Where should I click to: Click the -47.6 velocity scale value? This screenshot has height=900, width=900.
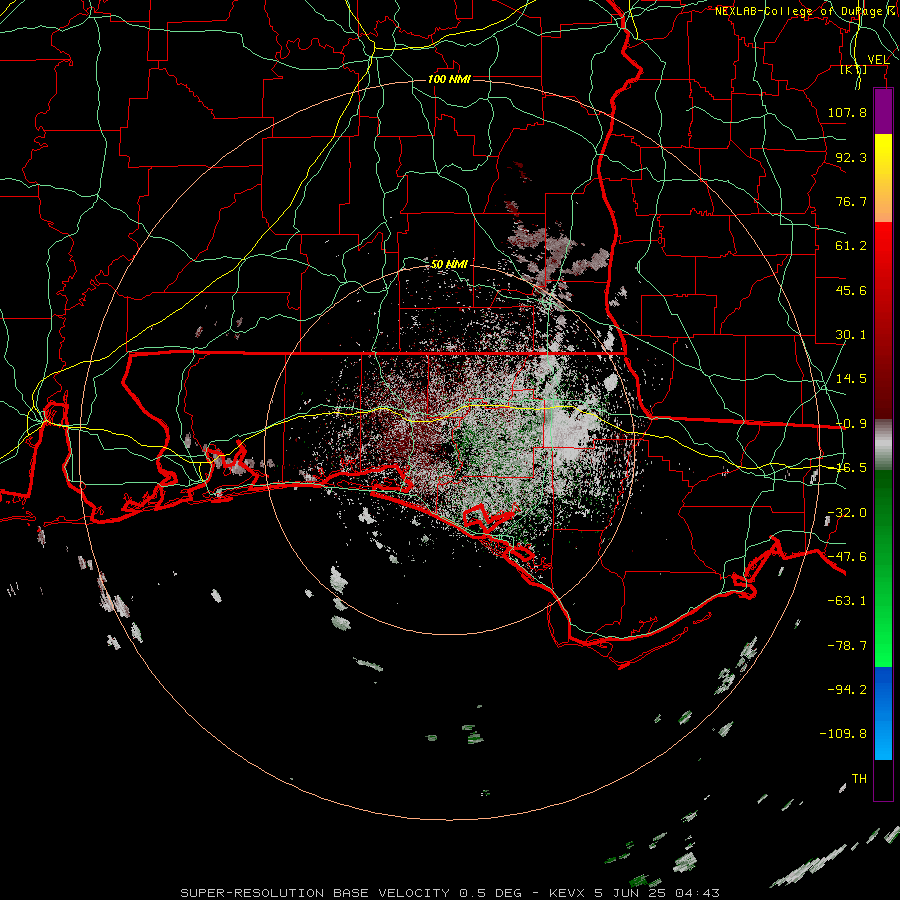pos(847,557)
